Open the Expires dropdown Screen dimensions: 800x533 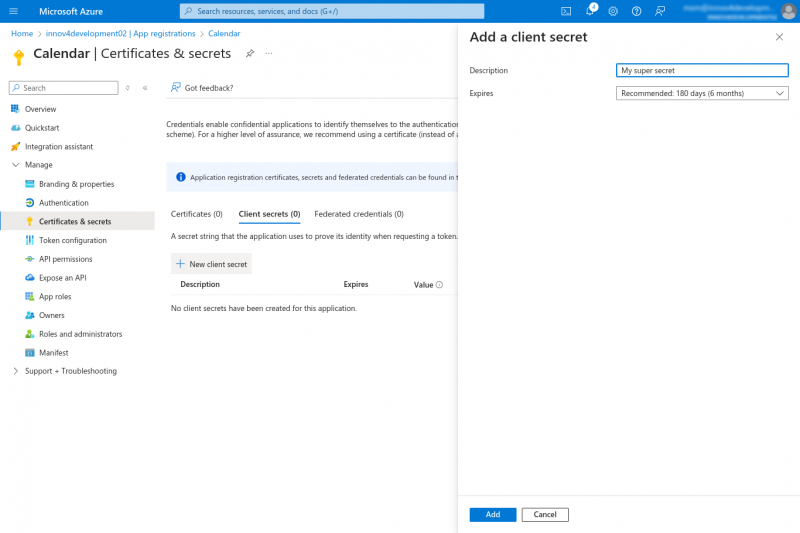(702, 93)
